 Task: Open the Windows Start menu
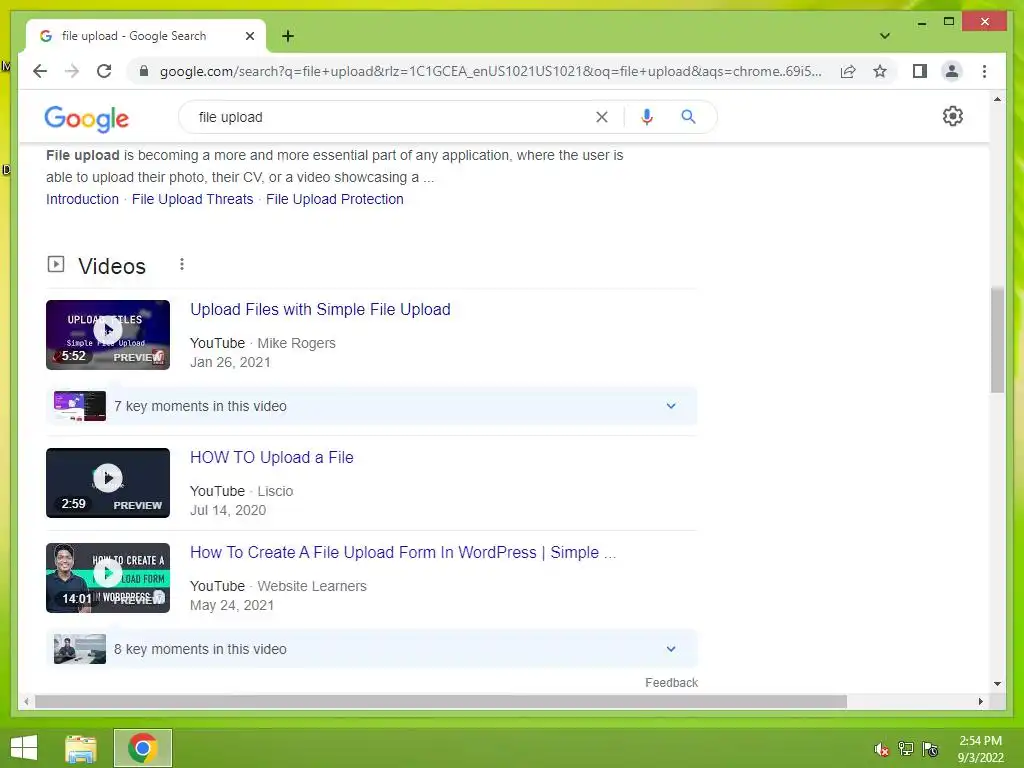tap(24, 748)
